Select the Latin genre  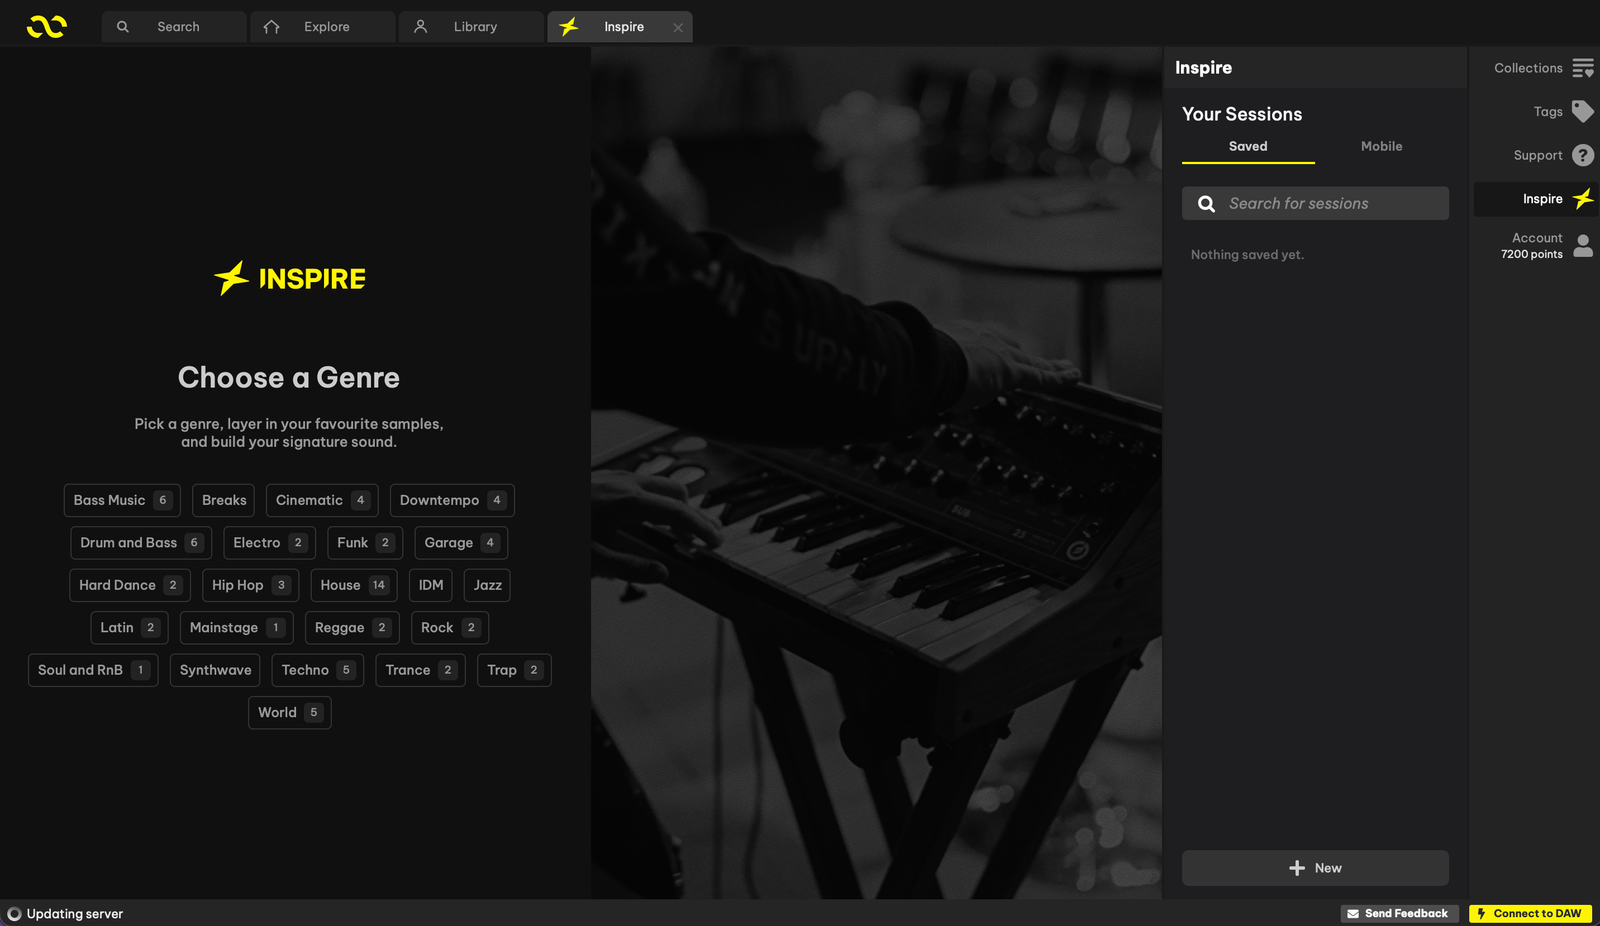[x=129, y=628]
